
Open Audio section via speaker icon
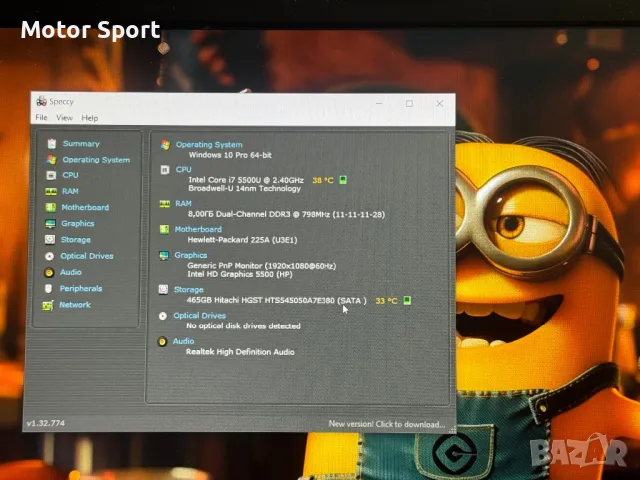(x=49, y=272)
